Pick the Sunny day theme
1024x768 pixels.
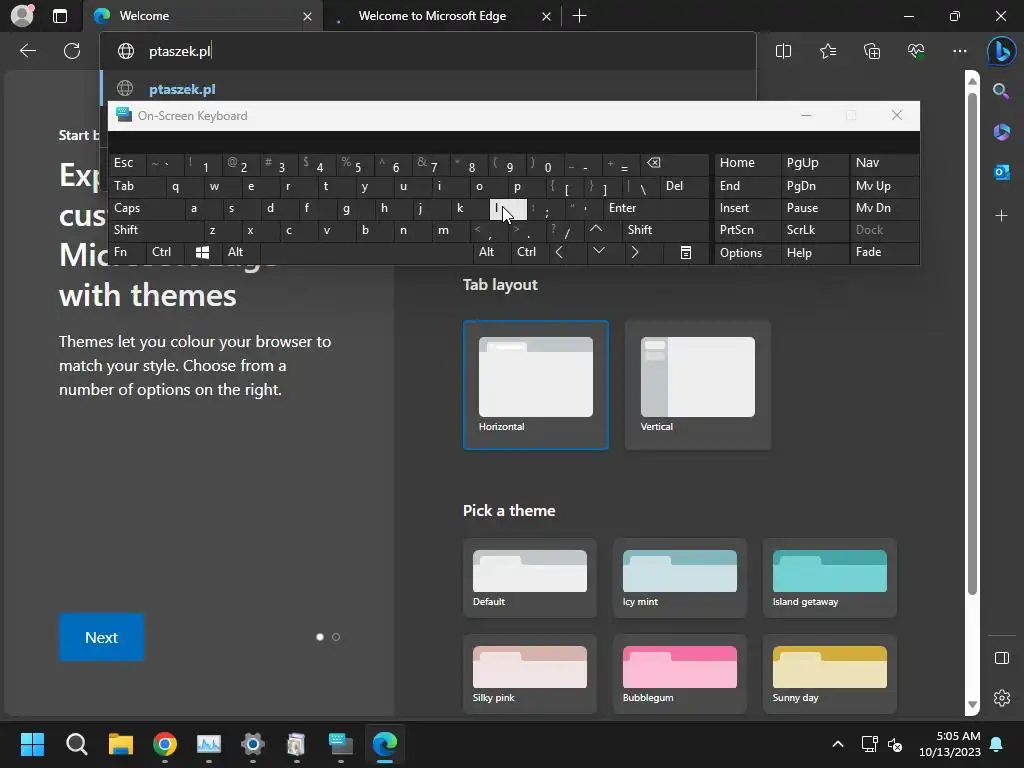[x=829, y=674]
